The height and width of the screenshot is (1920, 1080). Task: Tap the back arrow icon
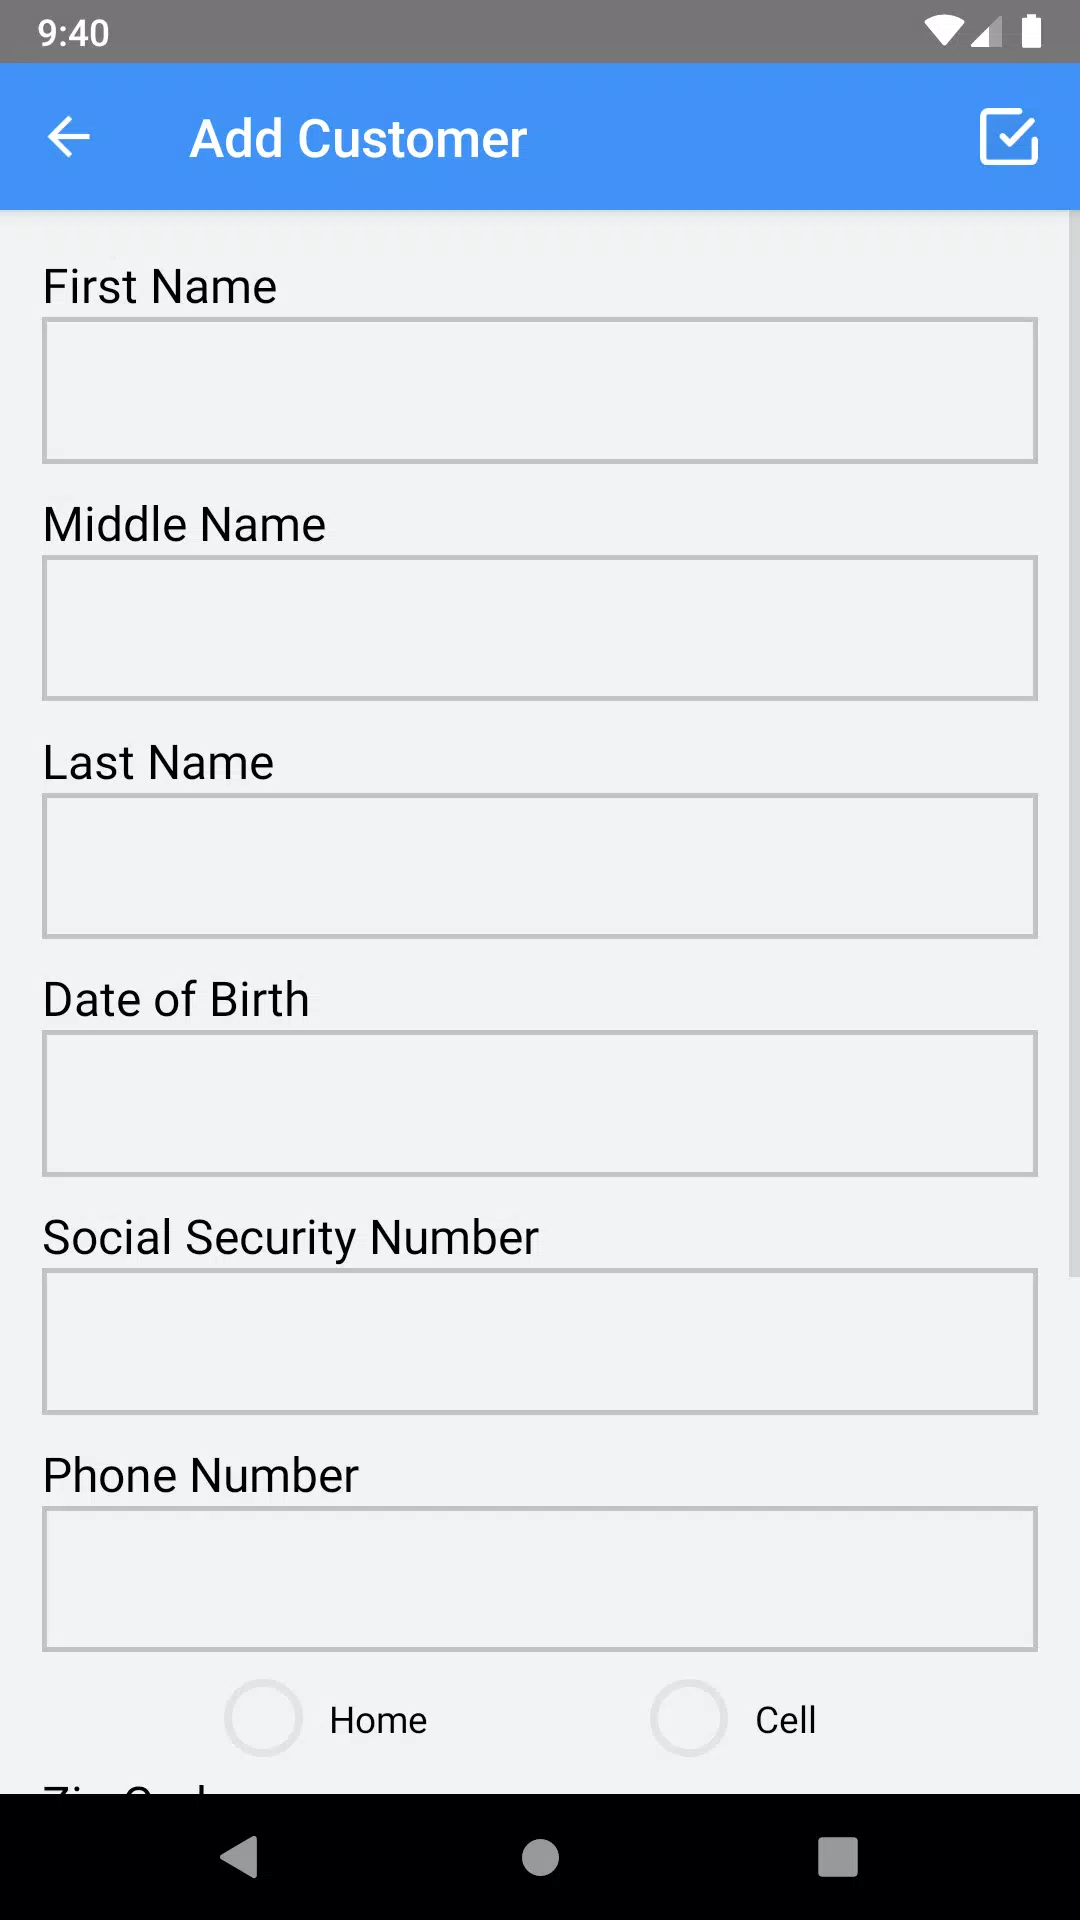pyautogui.click(x=69, y=137)
